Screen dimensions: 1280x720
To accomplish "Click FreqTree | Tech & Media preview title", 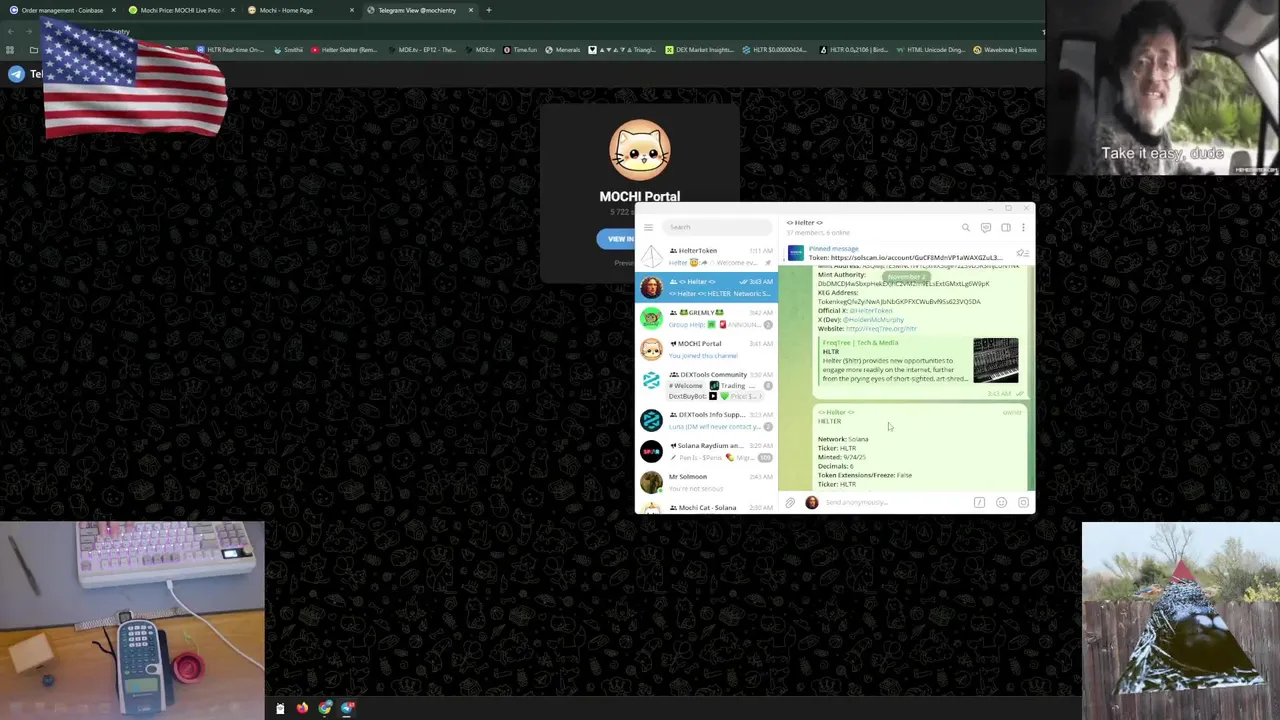I will [x=860, y=343].
